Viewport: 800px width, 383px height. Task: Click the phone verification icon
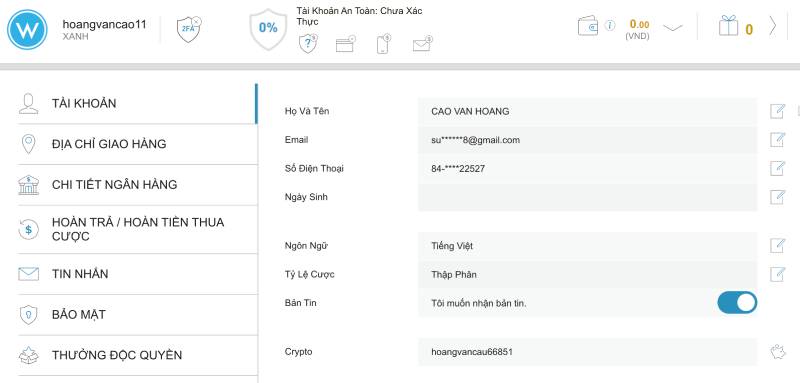[x=383, y=44]
